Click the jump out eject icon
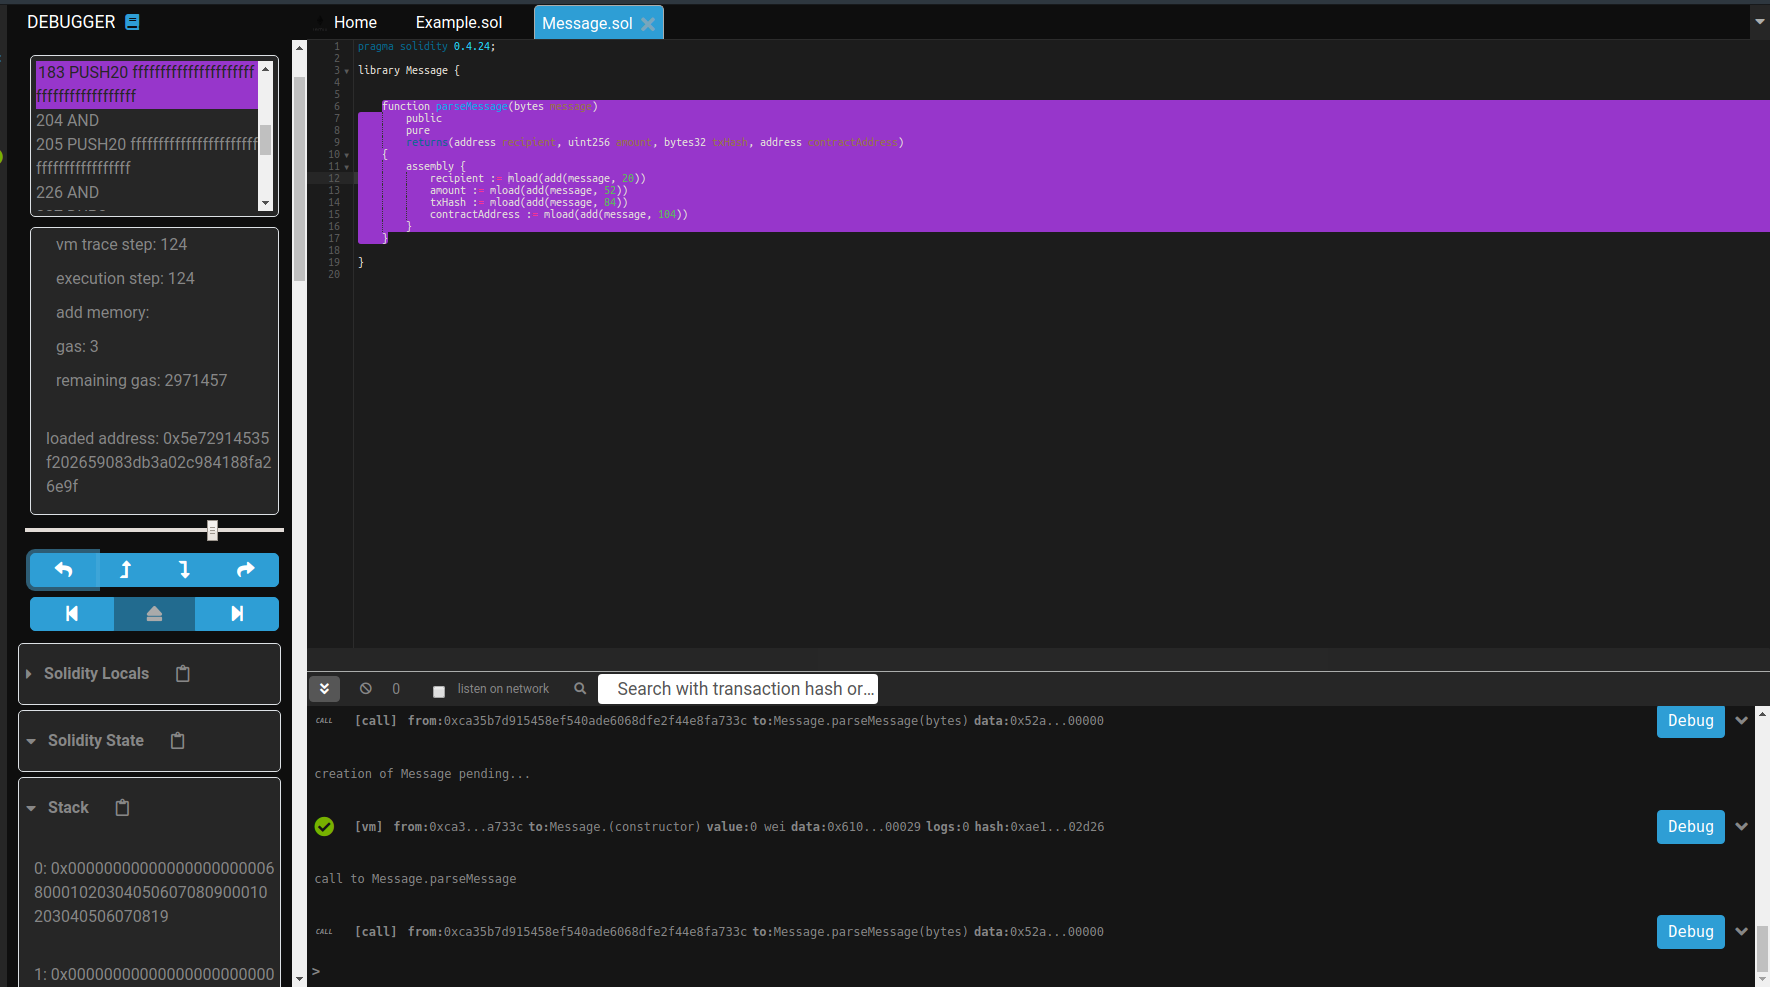Viewport: 1770px width, 987px height. (154, 613)
